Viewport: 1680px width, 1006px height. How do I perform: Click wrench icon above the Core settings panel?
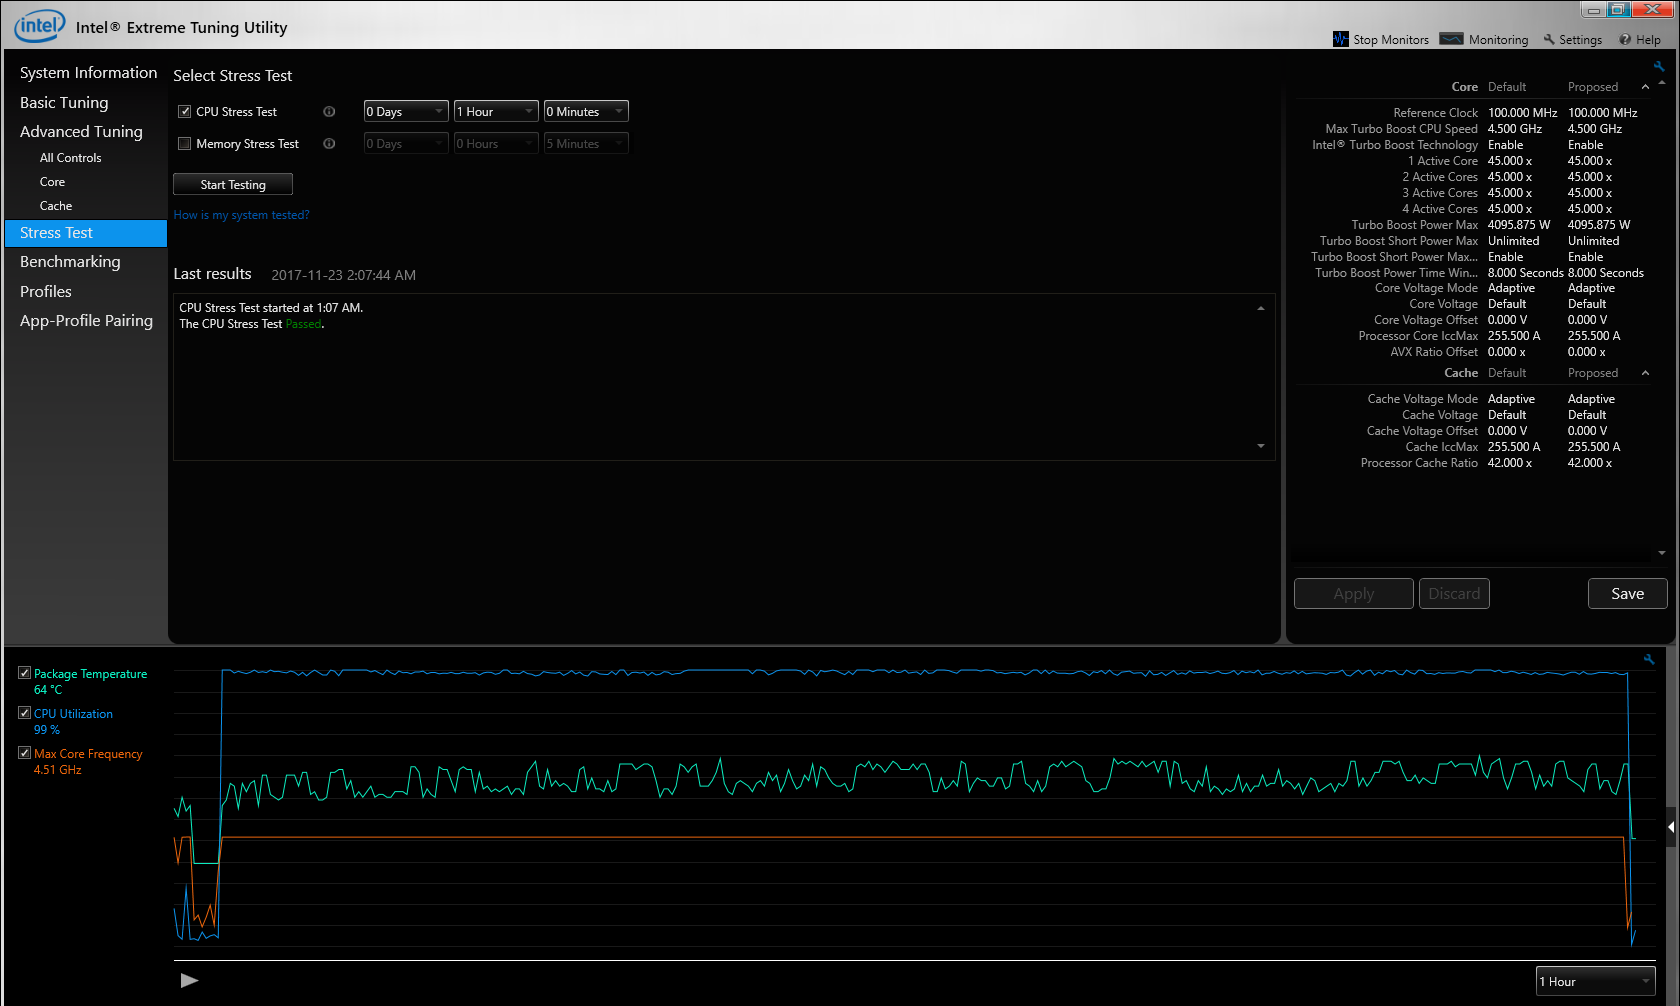click(1658, 67)
